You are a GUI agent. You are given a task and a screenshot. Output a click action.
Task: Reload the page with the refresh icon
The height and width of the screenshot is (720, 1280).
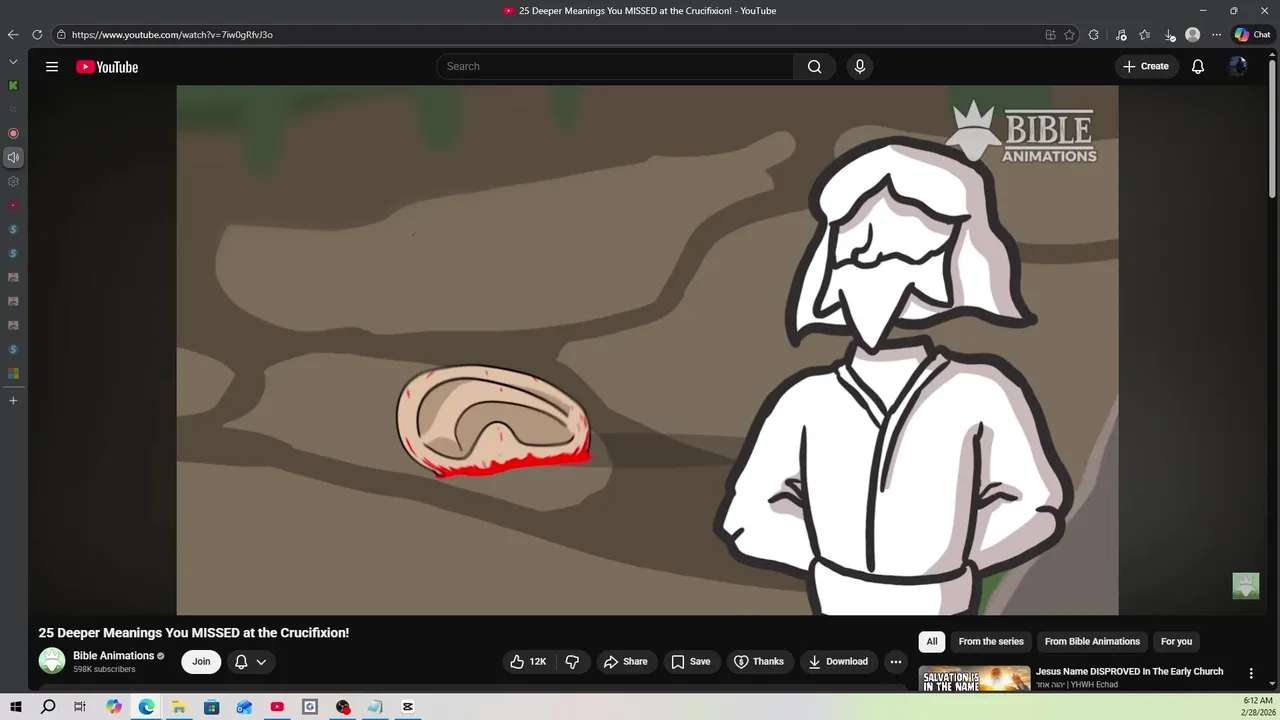[x=37, y=35]
